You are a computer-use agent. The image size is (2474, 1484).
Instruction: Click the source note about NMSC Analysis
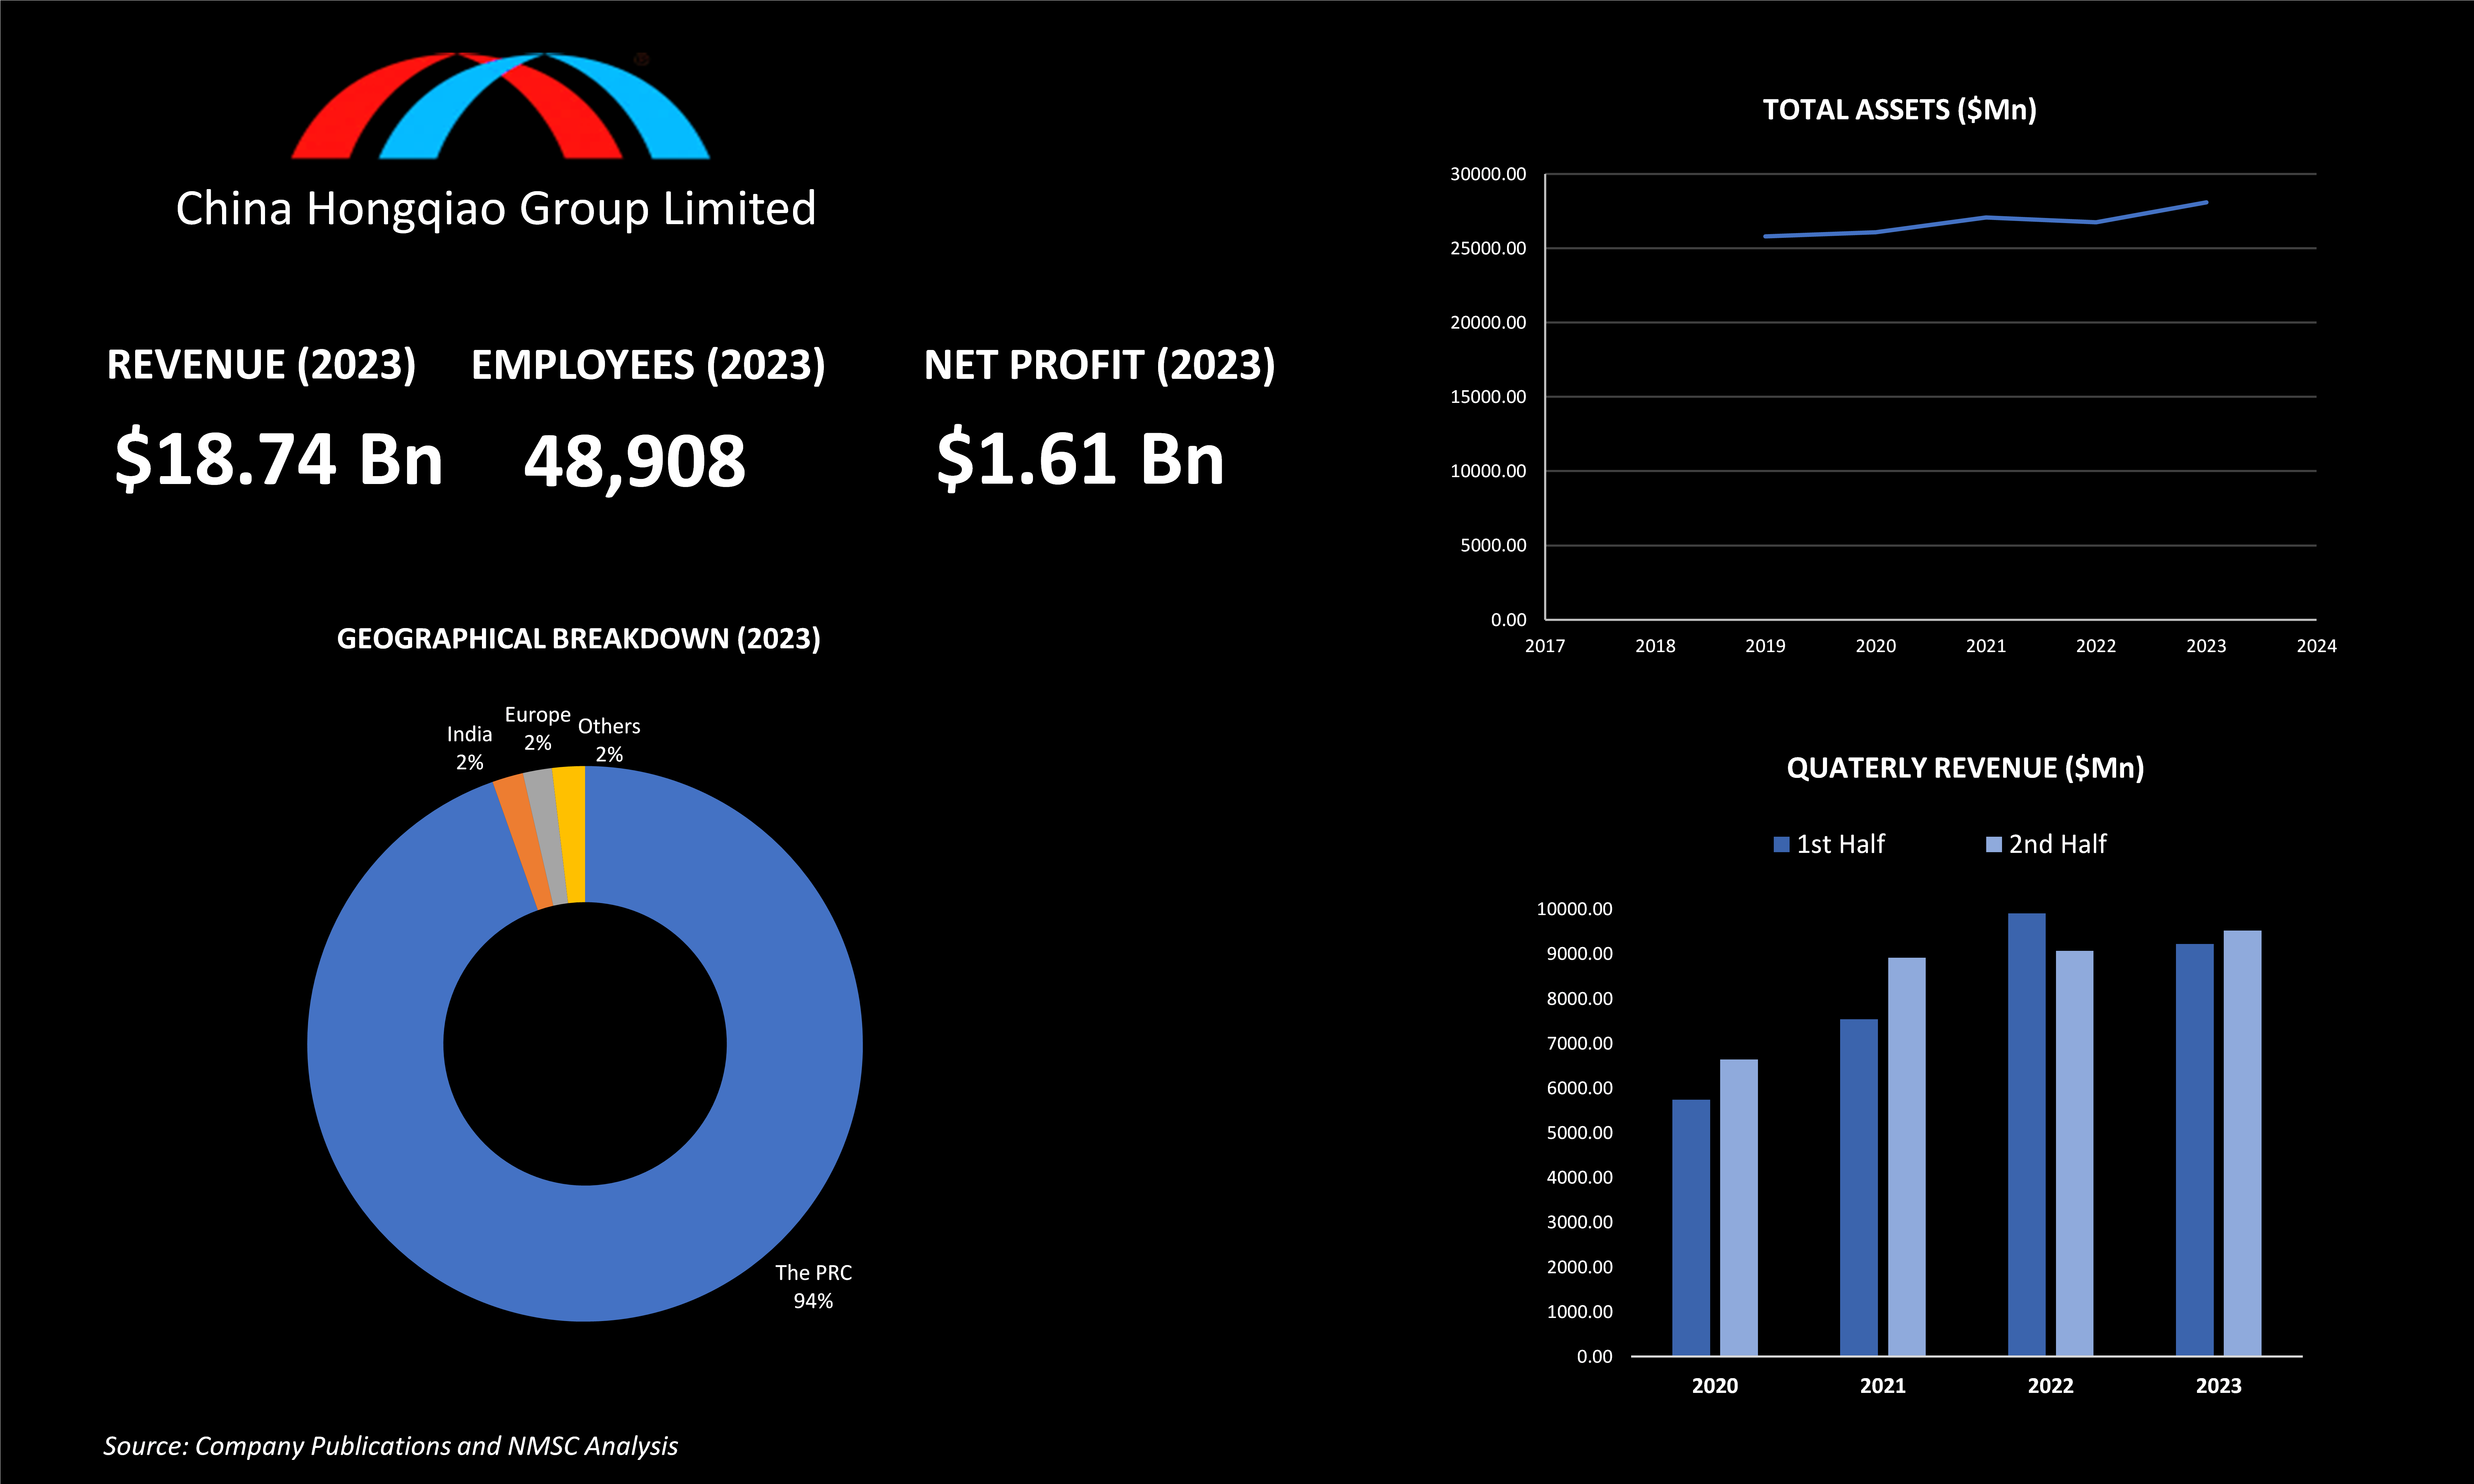390,1446
